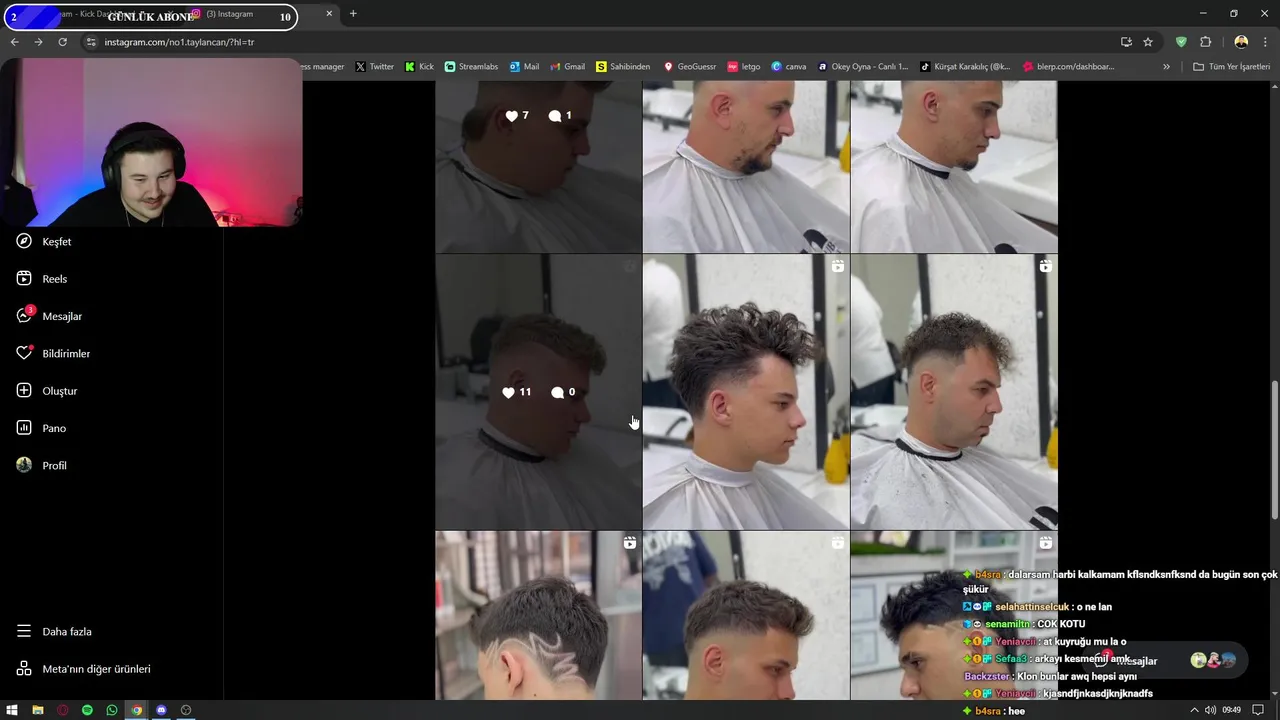Click chat username senamiltn

pos(1008,624)
